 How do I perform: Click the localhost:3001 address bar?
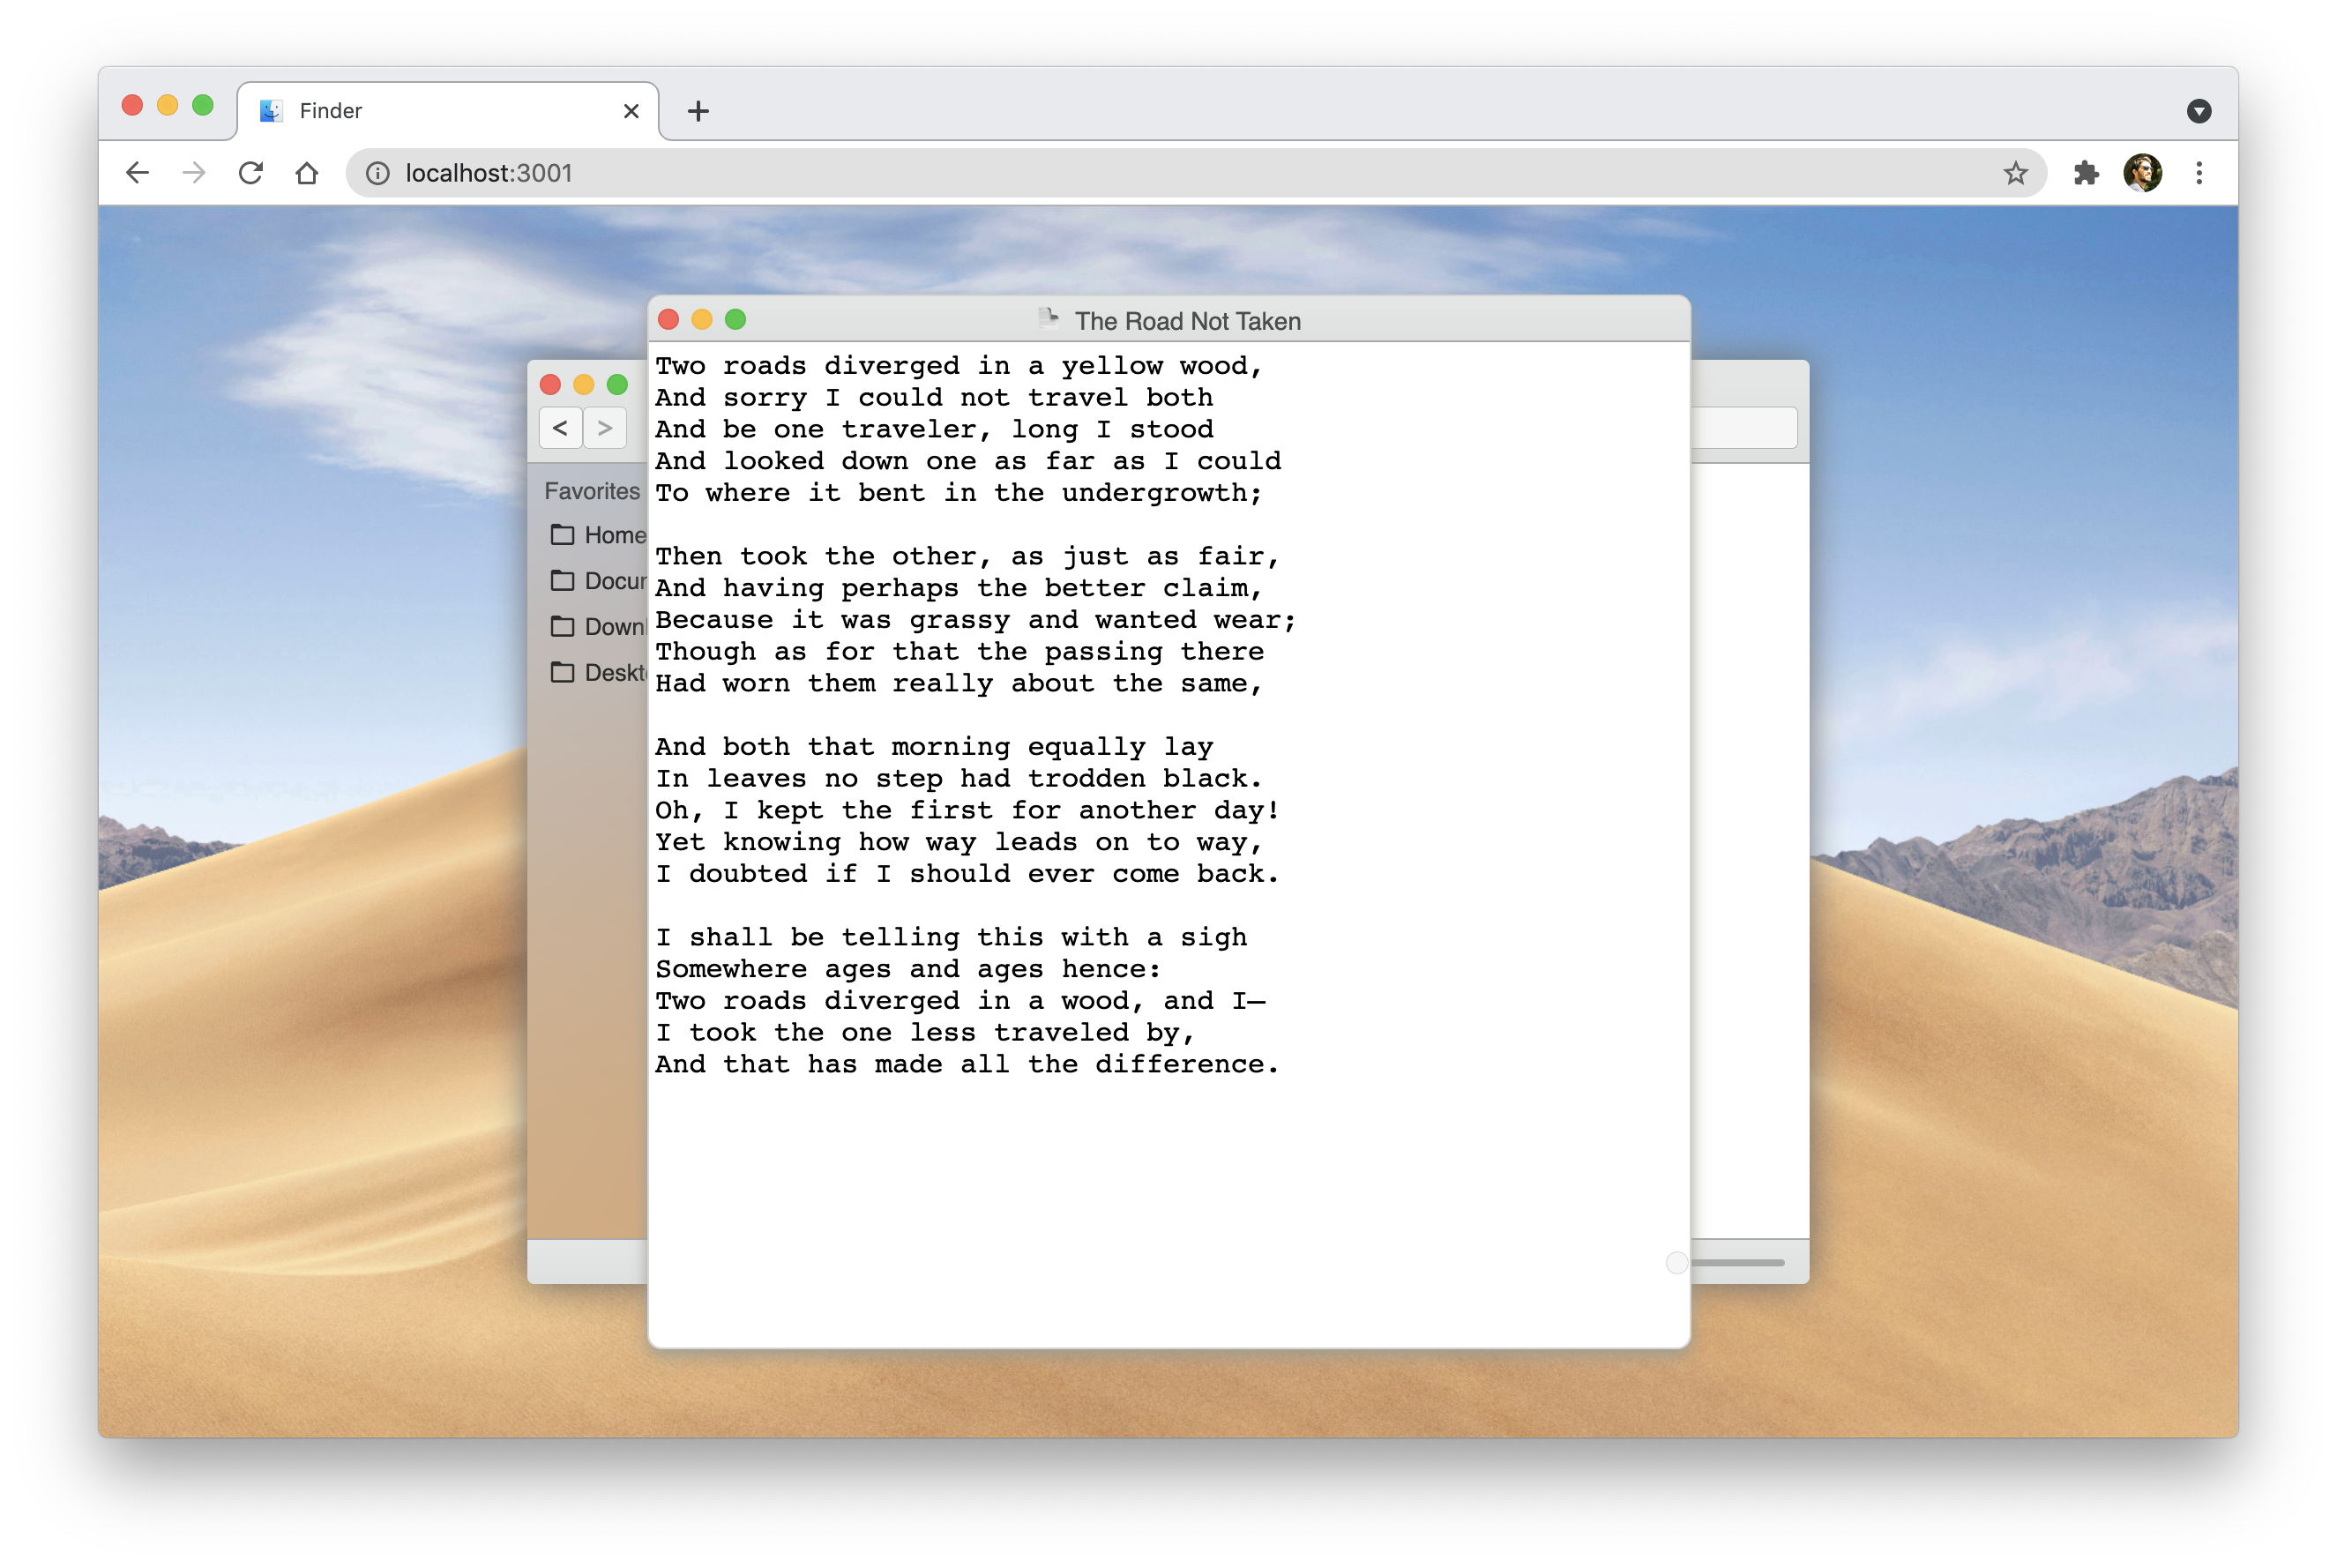pyautogui.click(x=1195, y=173)
